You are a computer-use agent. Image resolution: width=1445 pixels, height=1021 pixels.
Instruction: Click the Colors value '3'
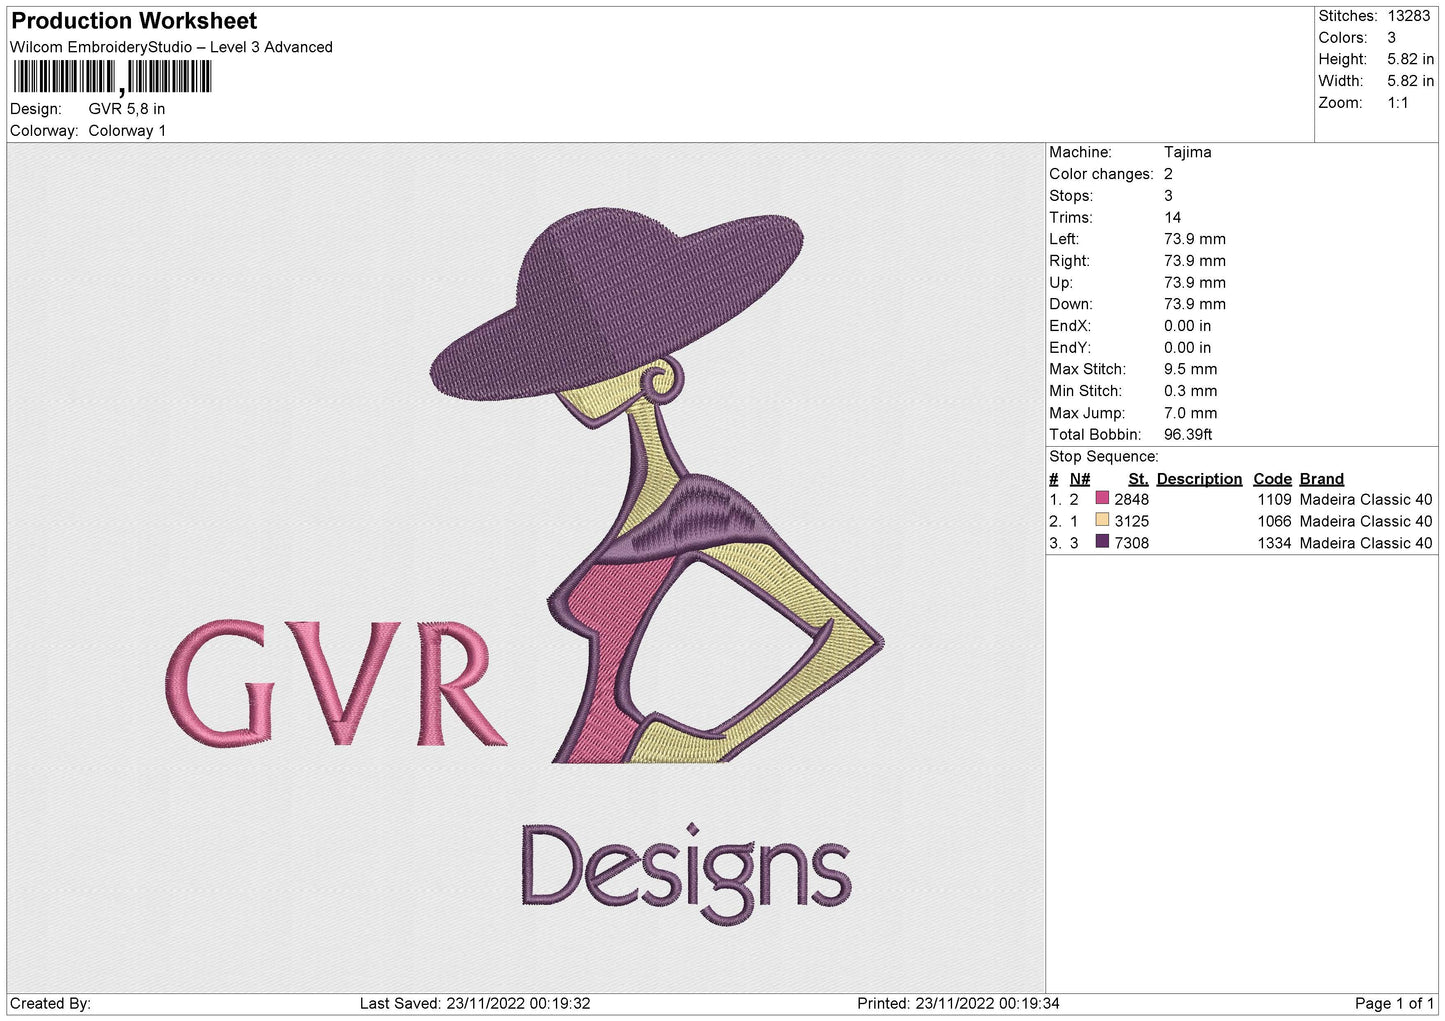click(x=1391, y=38)
